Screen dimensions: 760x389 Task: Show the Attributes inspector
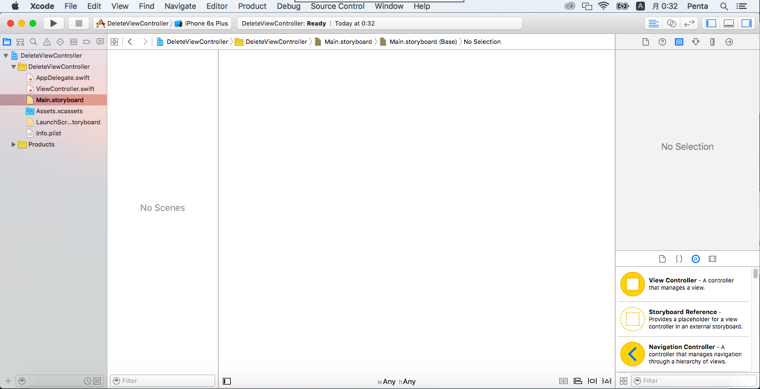(x=696, y=42)
